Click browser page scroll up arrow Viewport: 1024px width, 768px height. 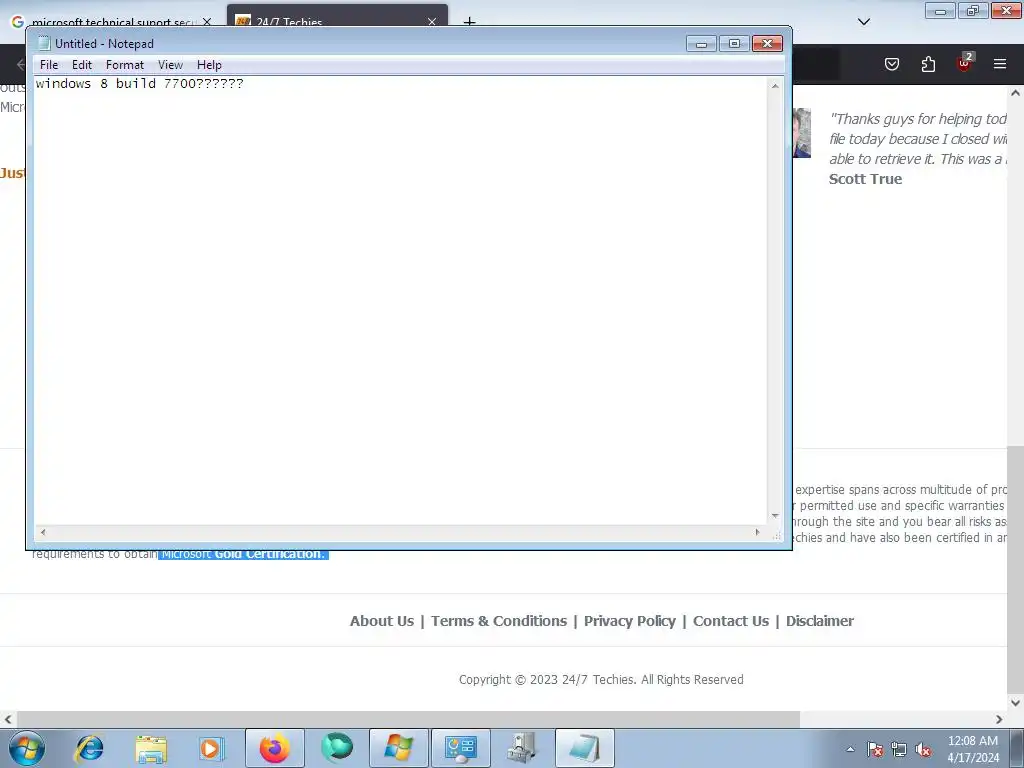pos(1015,93)
